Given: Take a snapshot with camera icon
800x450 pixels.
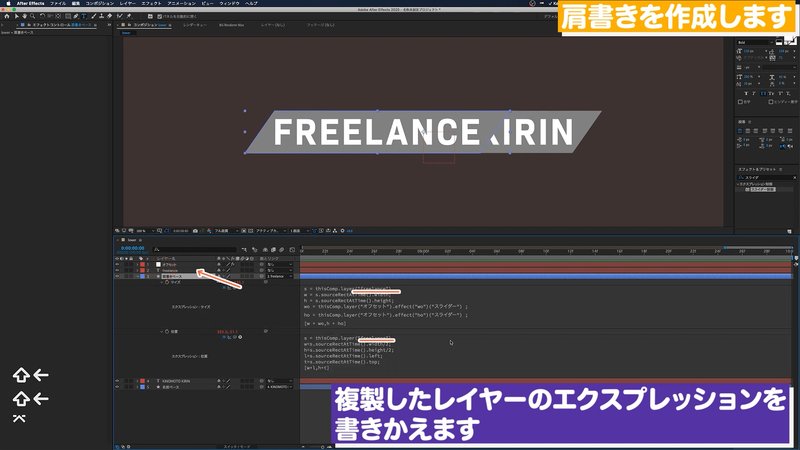Looking at the screenshot, I should tap(195, 231).
